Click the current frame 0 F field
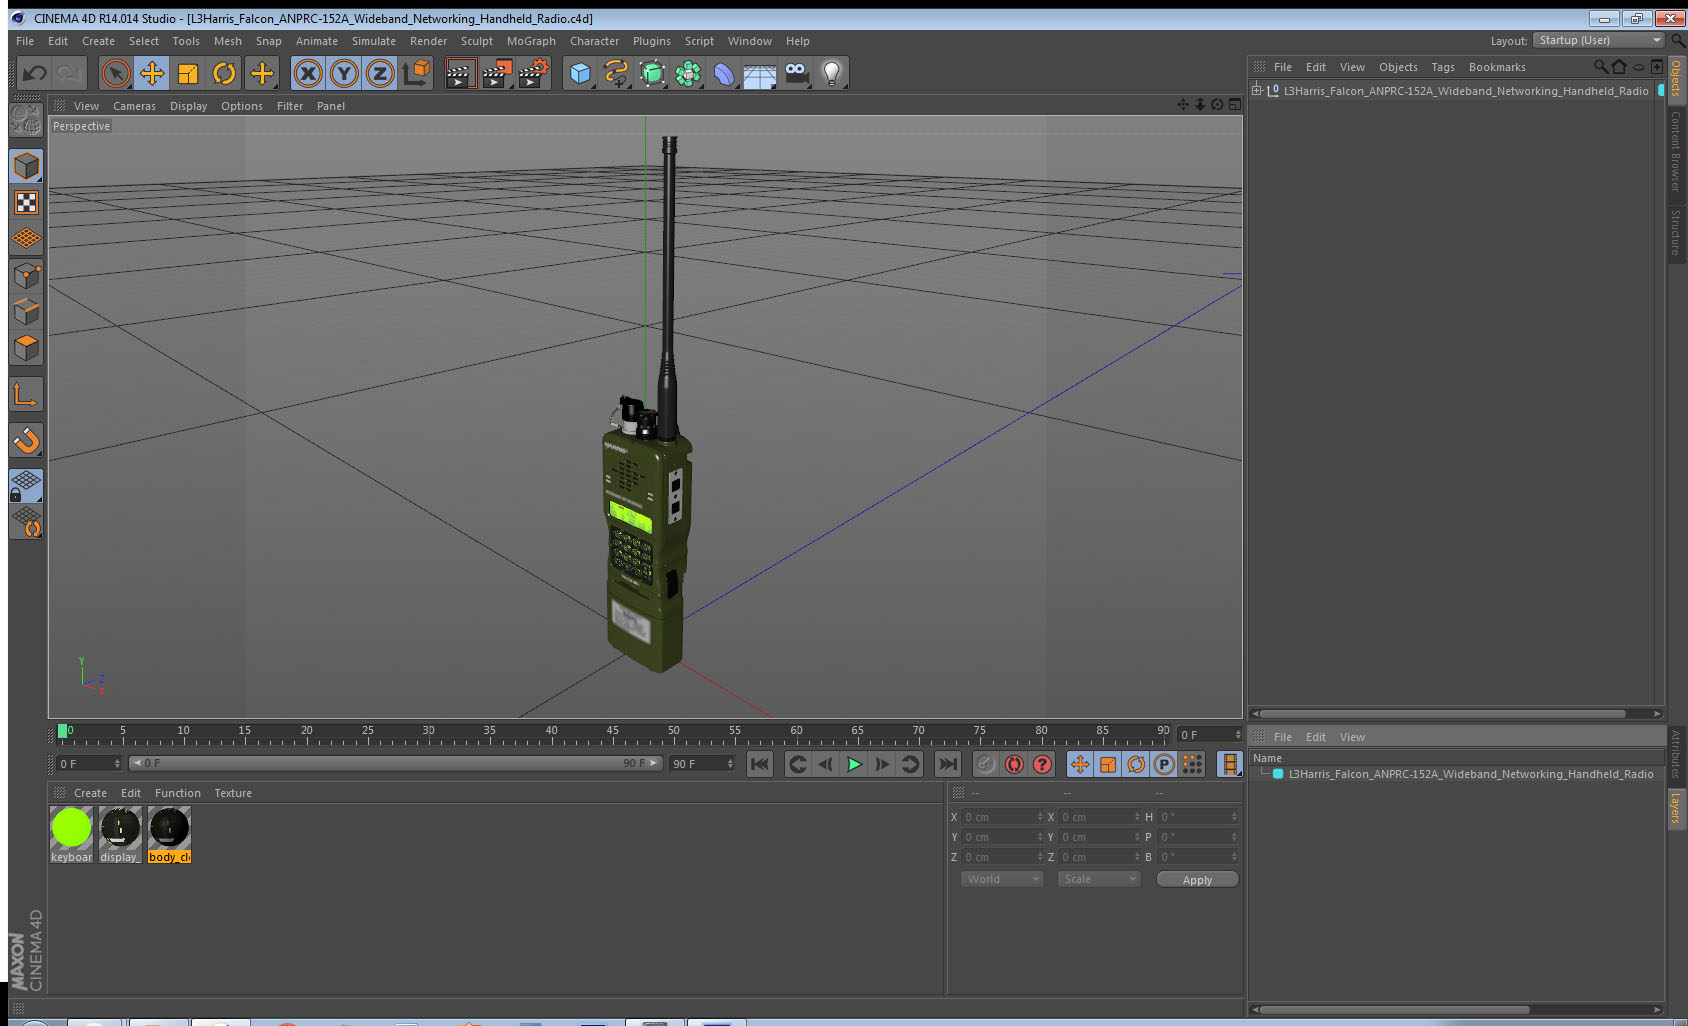 coord(88,763)
